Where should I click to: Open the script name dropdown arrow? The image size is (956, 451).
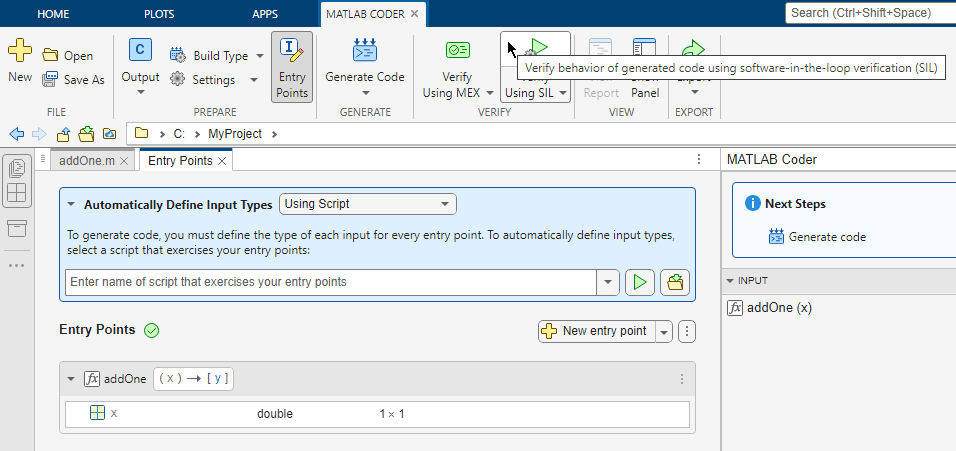(x=607, y=282)
